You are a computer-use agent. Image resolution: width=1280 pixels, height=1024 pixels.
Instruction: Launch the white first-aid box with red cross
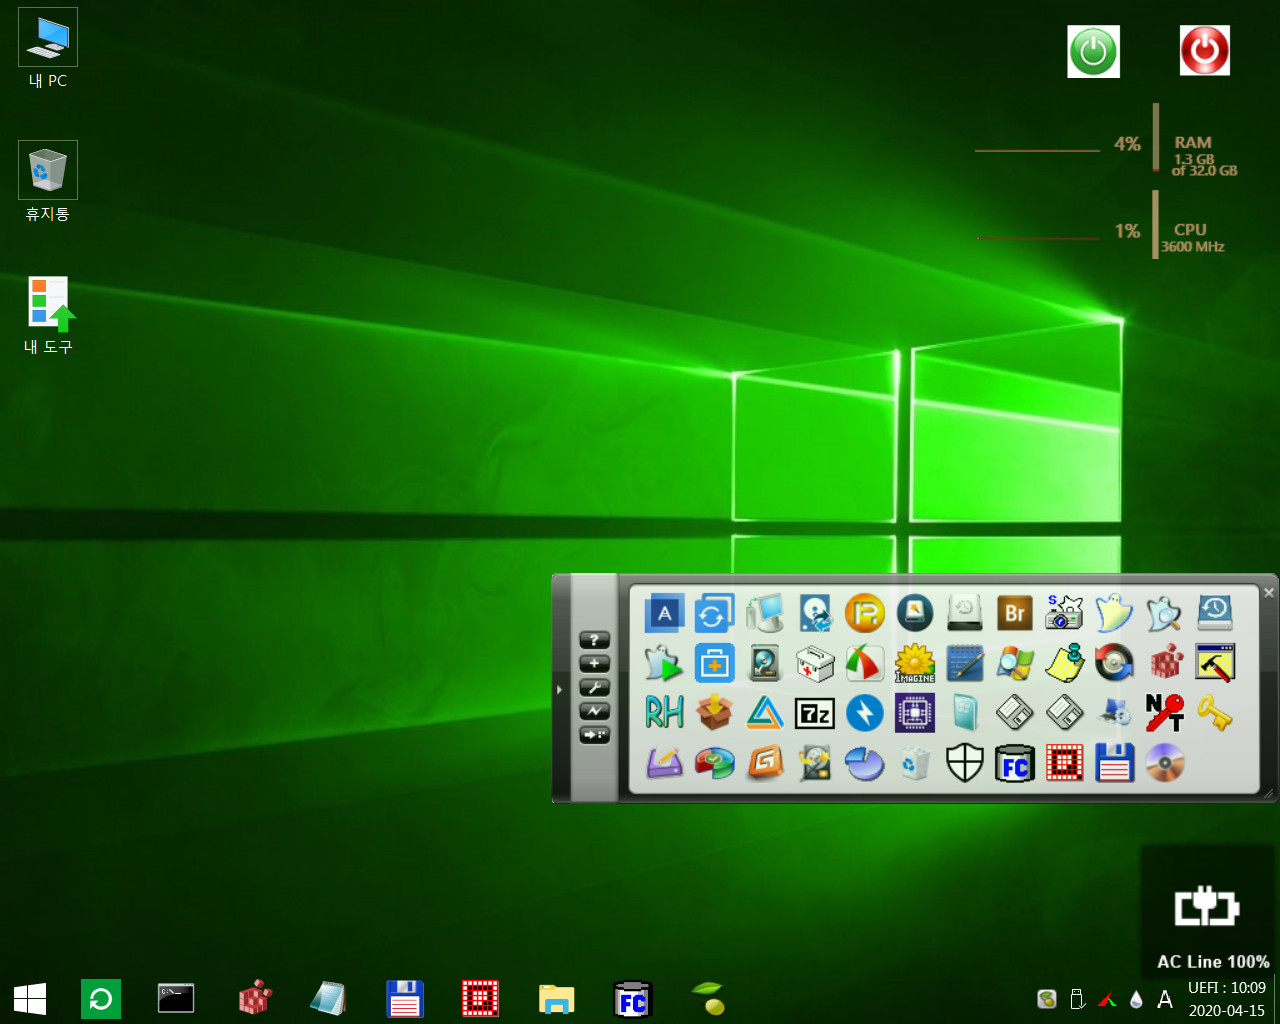click(814, 663)
